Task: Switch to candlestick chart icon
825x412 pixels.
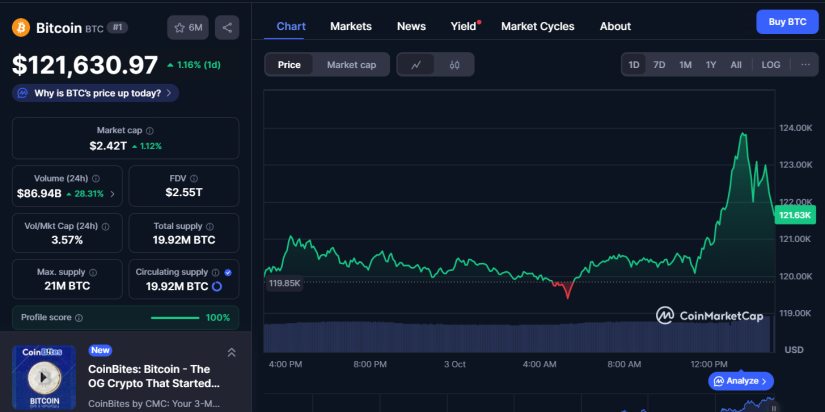Action: pyautogui.click(x=454, y=65)
